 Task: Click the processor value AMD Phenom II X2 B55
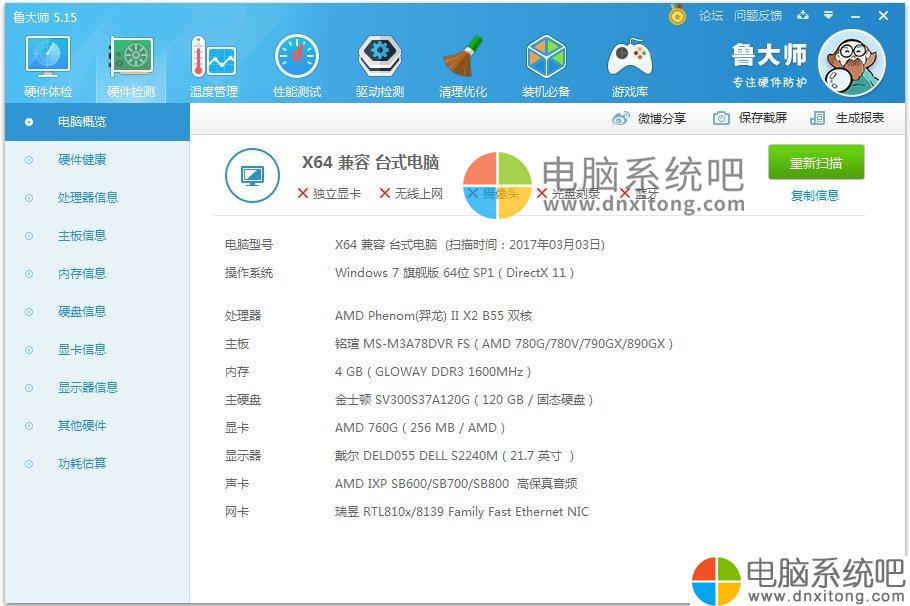[x=434, y=316]
